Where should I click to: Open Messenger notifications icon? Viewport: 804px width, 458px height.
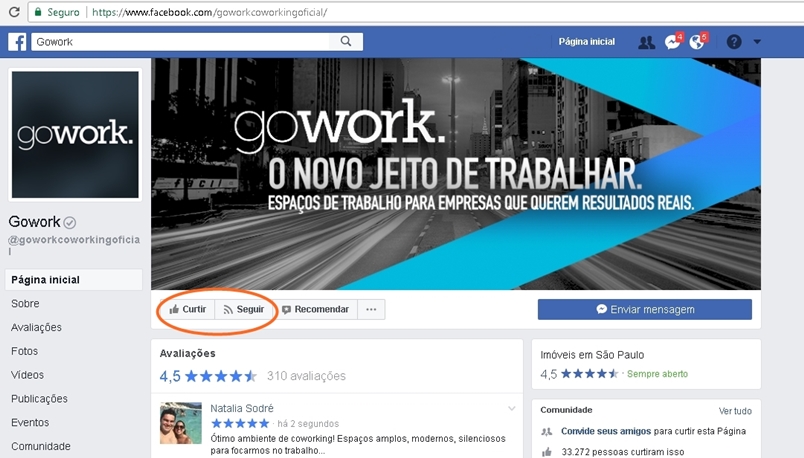[672, 42]
